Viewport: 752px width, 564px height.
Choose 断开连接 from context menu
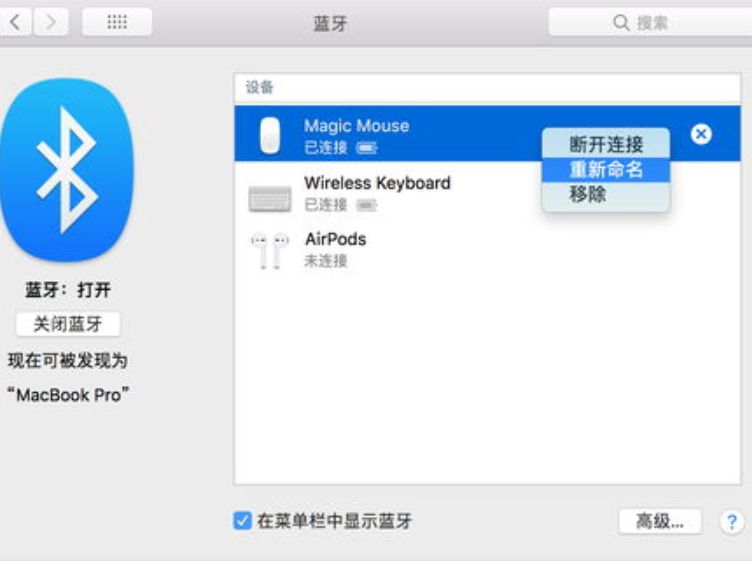click(606, 144)
